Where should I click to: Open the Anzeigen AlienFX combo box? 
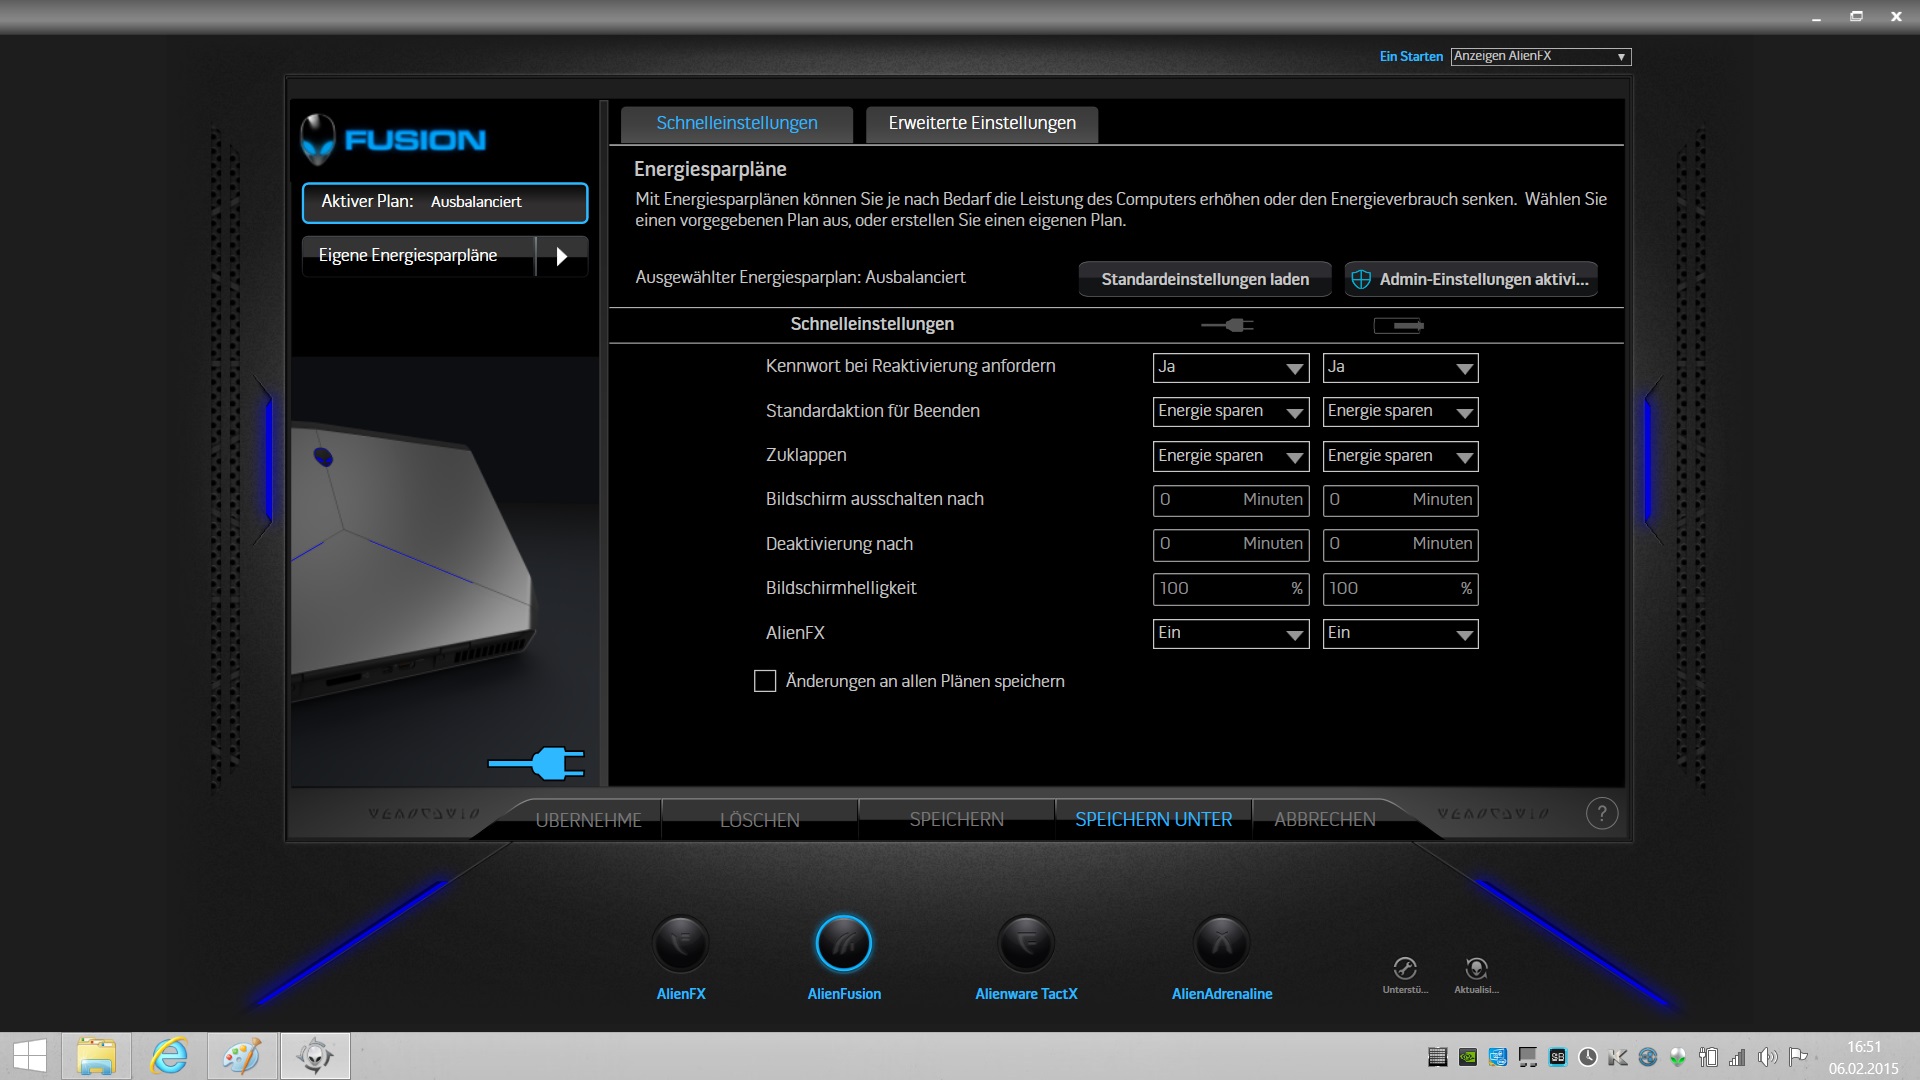pyautogui.click(x=1540, y=57)
